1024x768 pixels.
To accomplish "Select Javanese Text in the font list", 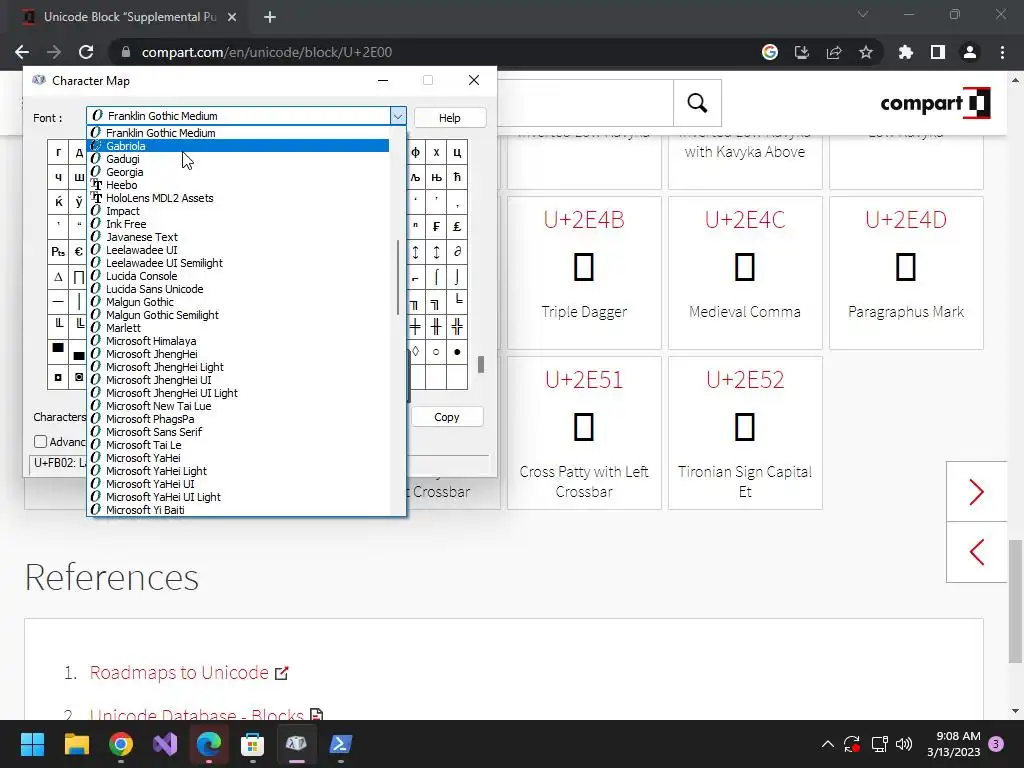I will click(x=238, y=237).
